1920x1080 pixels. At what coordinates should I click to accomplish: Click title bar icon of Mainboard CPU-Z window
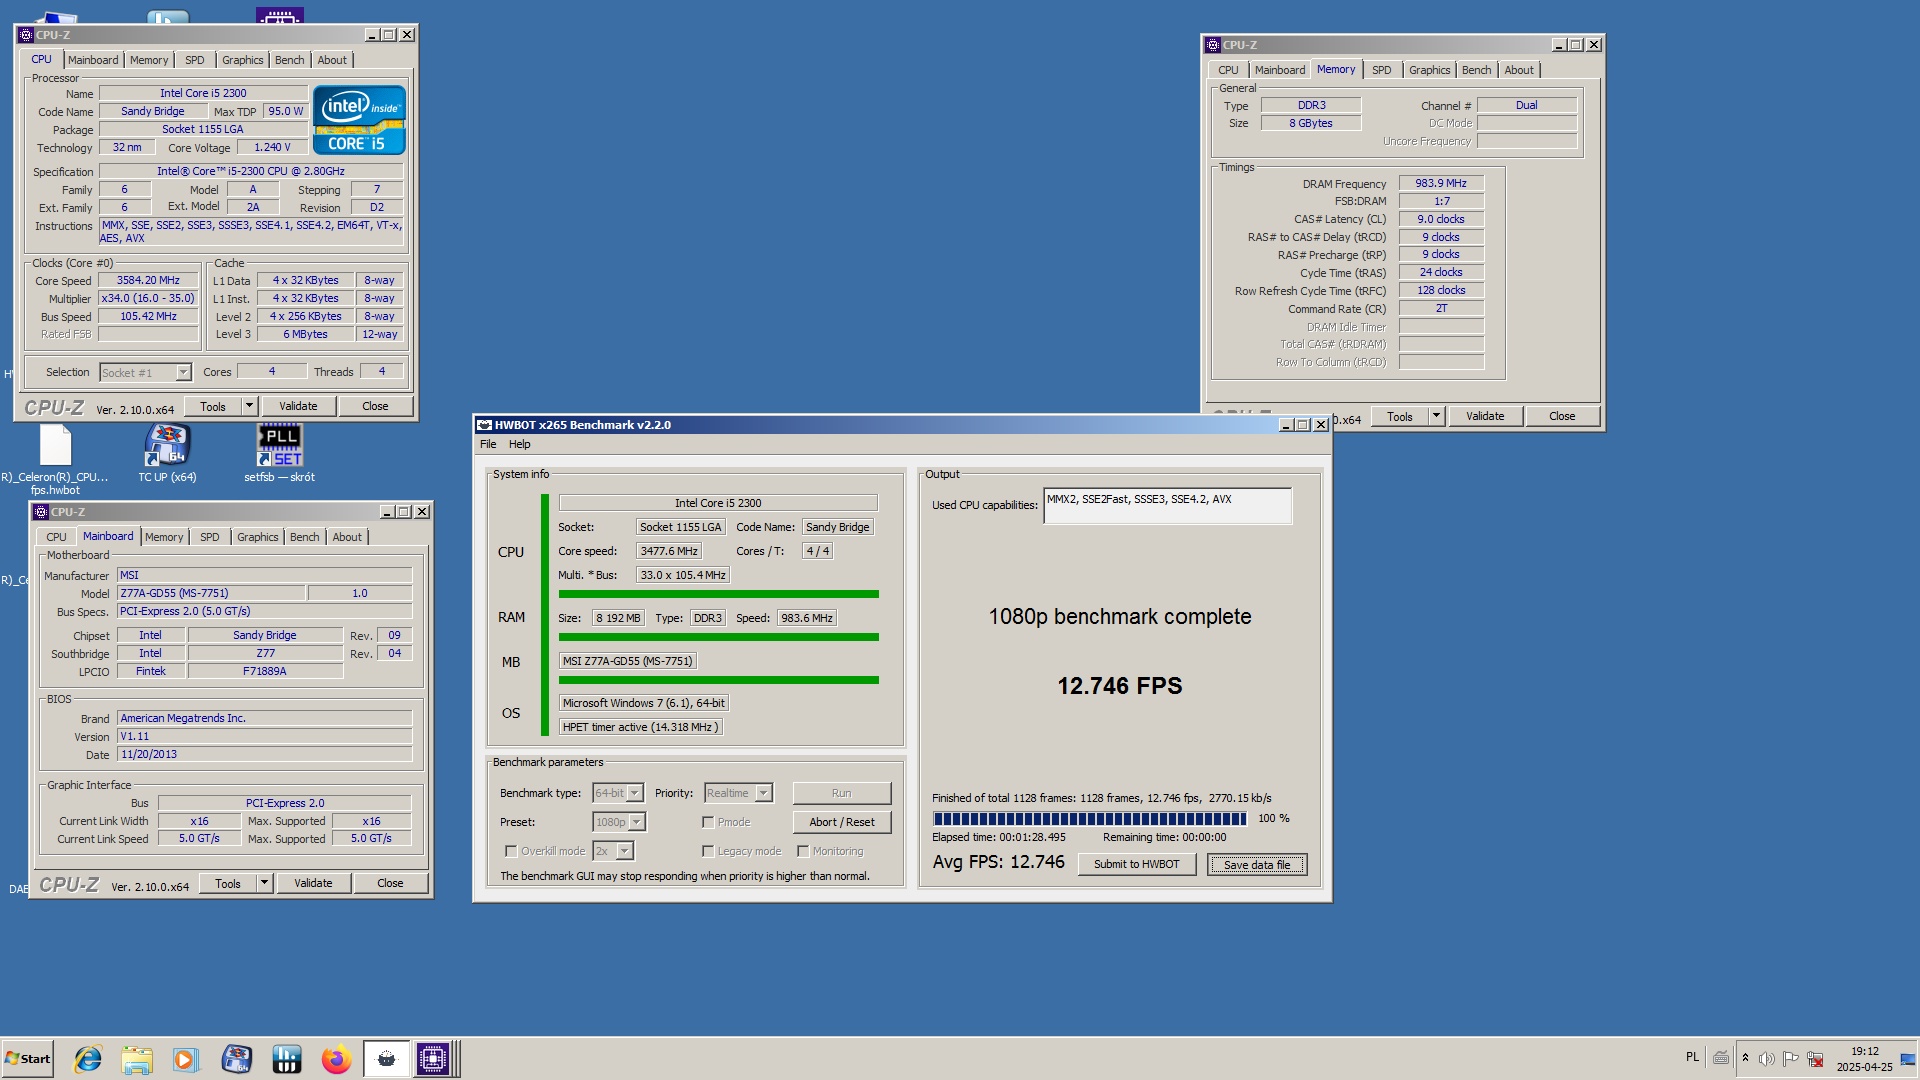41,512
